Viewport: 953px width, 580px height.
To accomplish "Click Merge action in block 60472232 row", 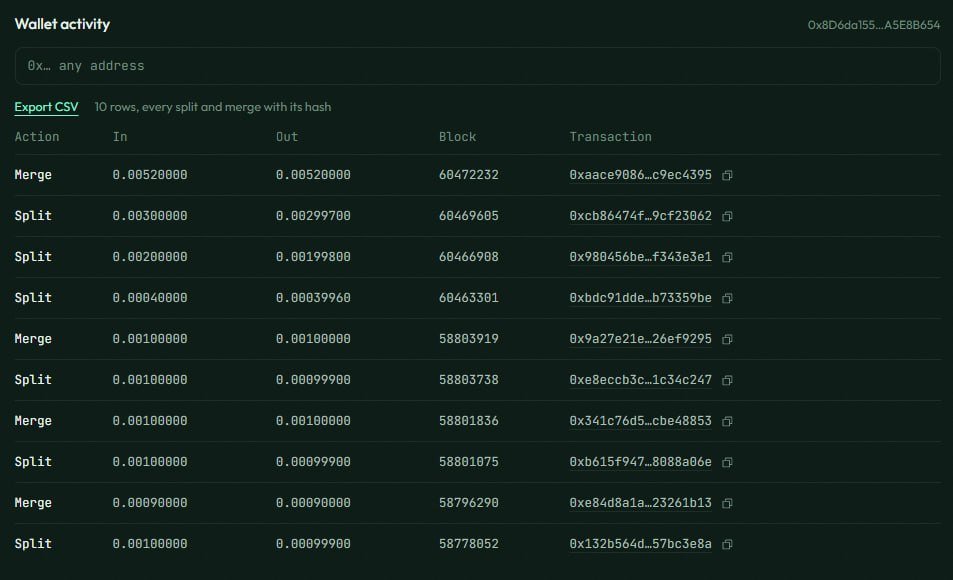I will [33, 175].
